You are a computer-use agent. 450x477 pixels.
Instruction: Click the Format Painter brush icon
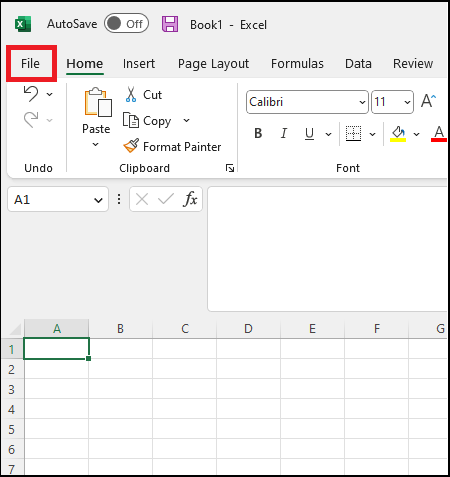click(x=131, y=146)
